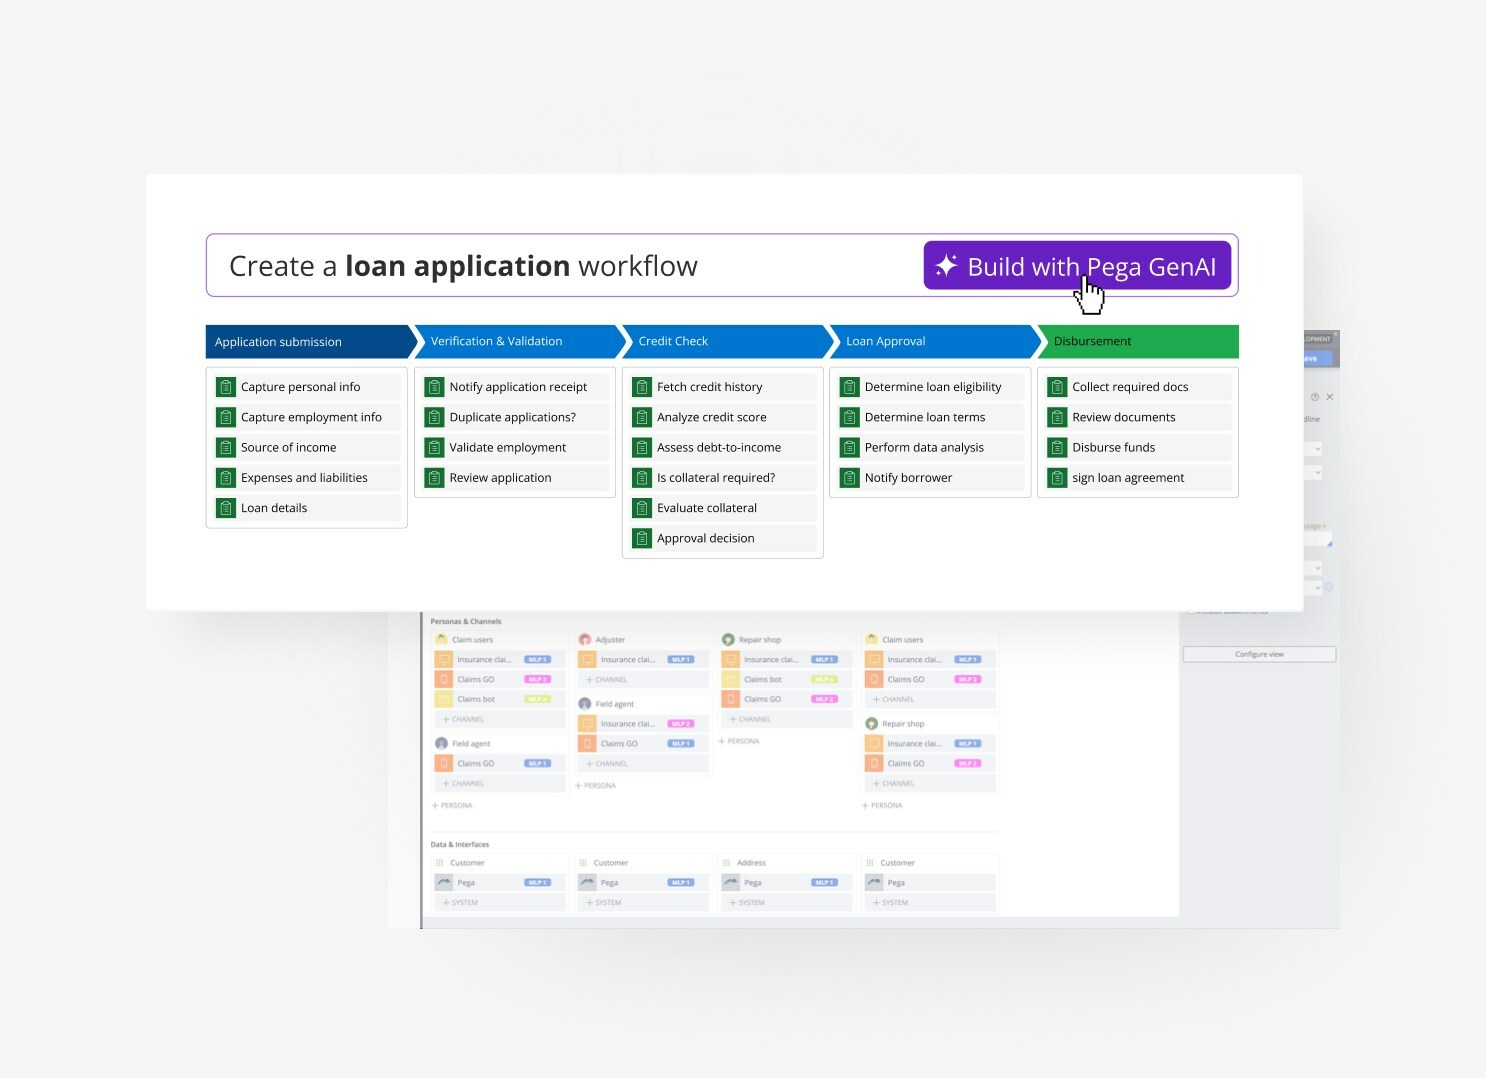Click icon next to Duplicate applications?
The image size is (1486, 1078).
tap(434, 417)
